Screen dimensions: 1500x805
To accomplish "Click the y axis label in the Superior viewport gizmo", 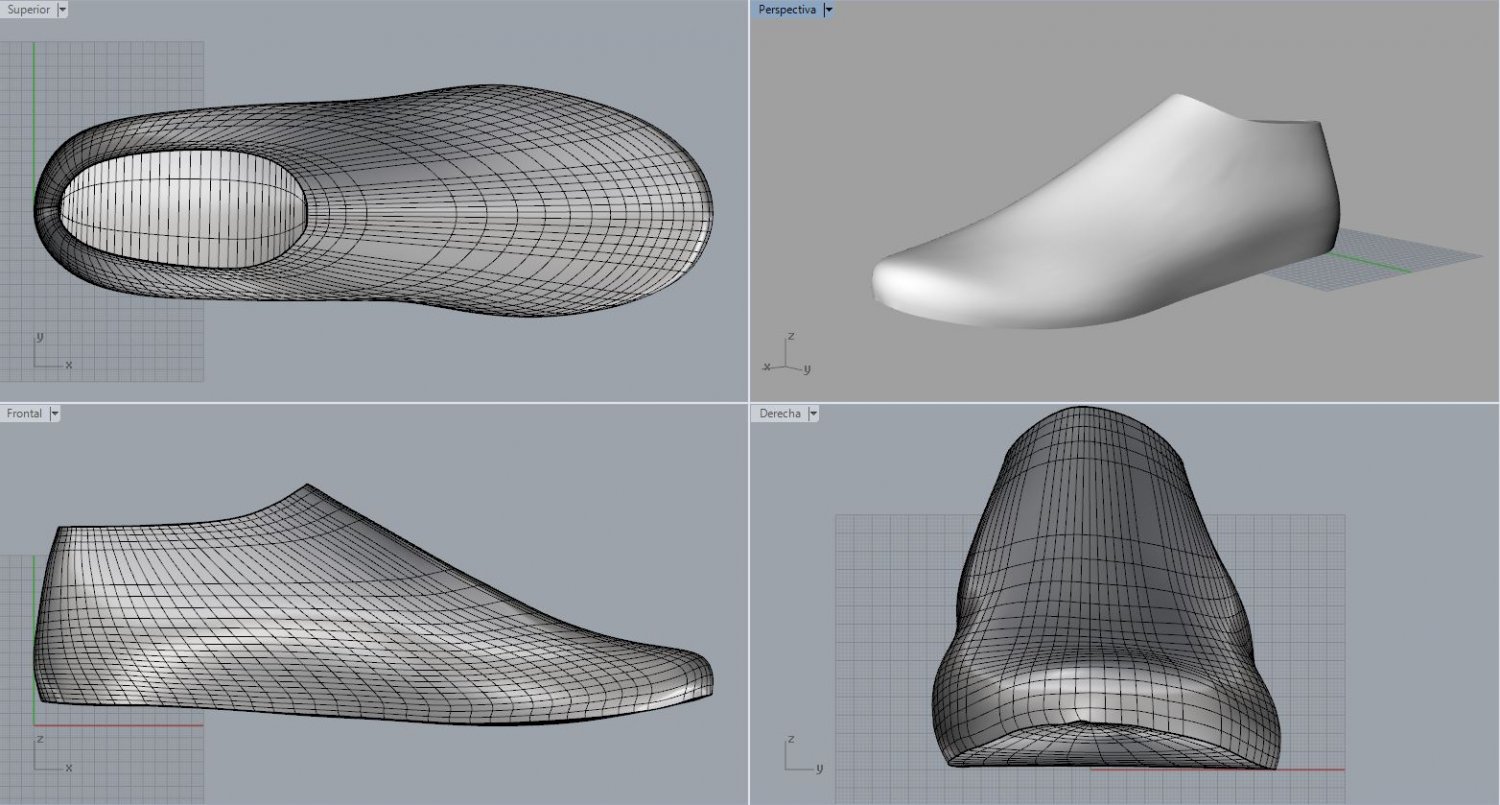I will [39, 336].
